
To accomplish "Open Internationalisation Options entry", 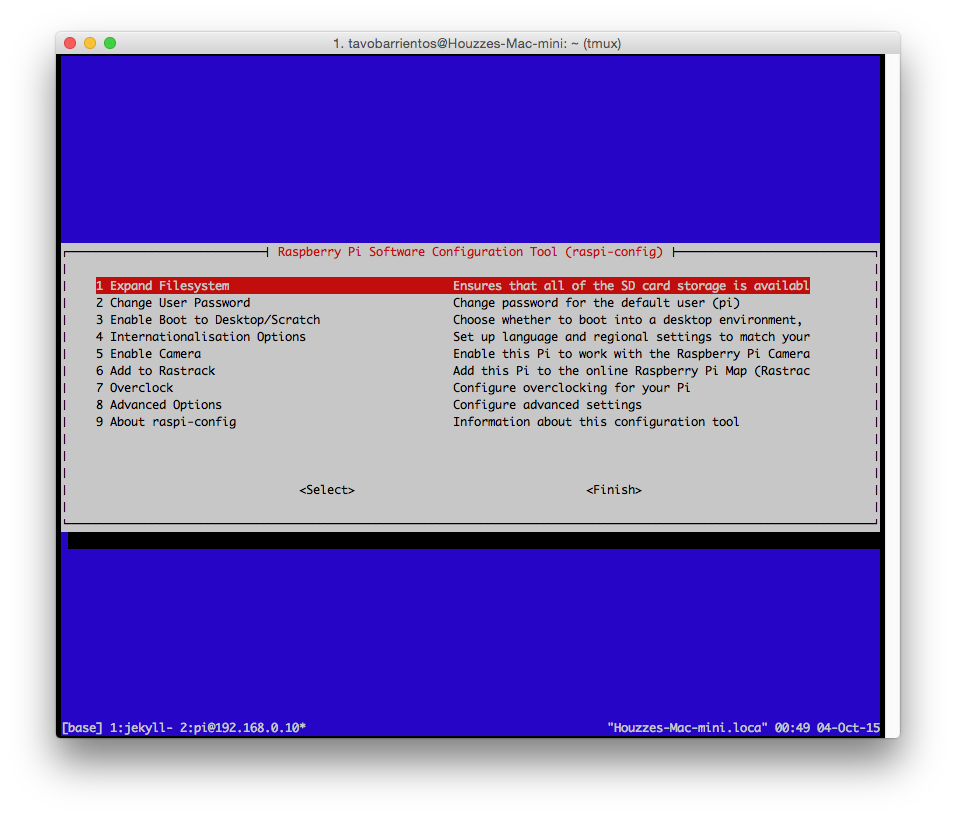I will pos(201,337).
